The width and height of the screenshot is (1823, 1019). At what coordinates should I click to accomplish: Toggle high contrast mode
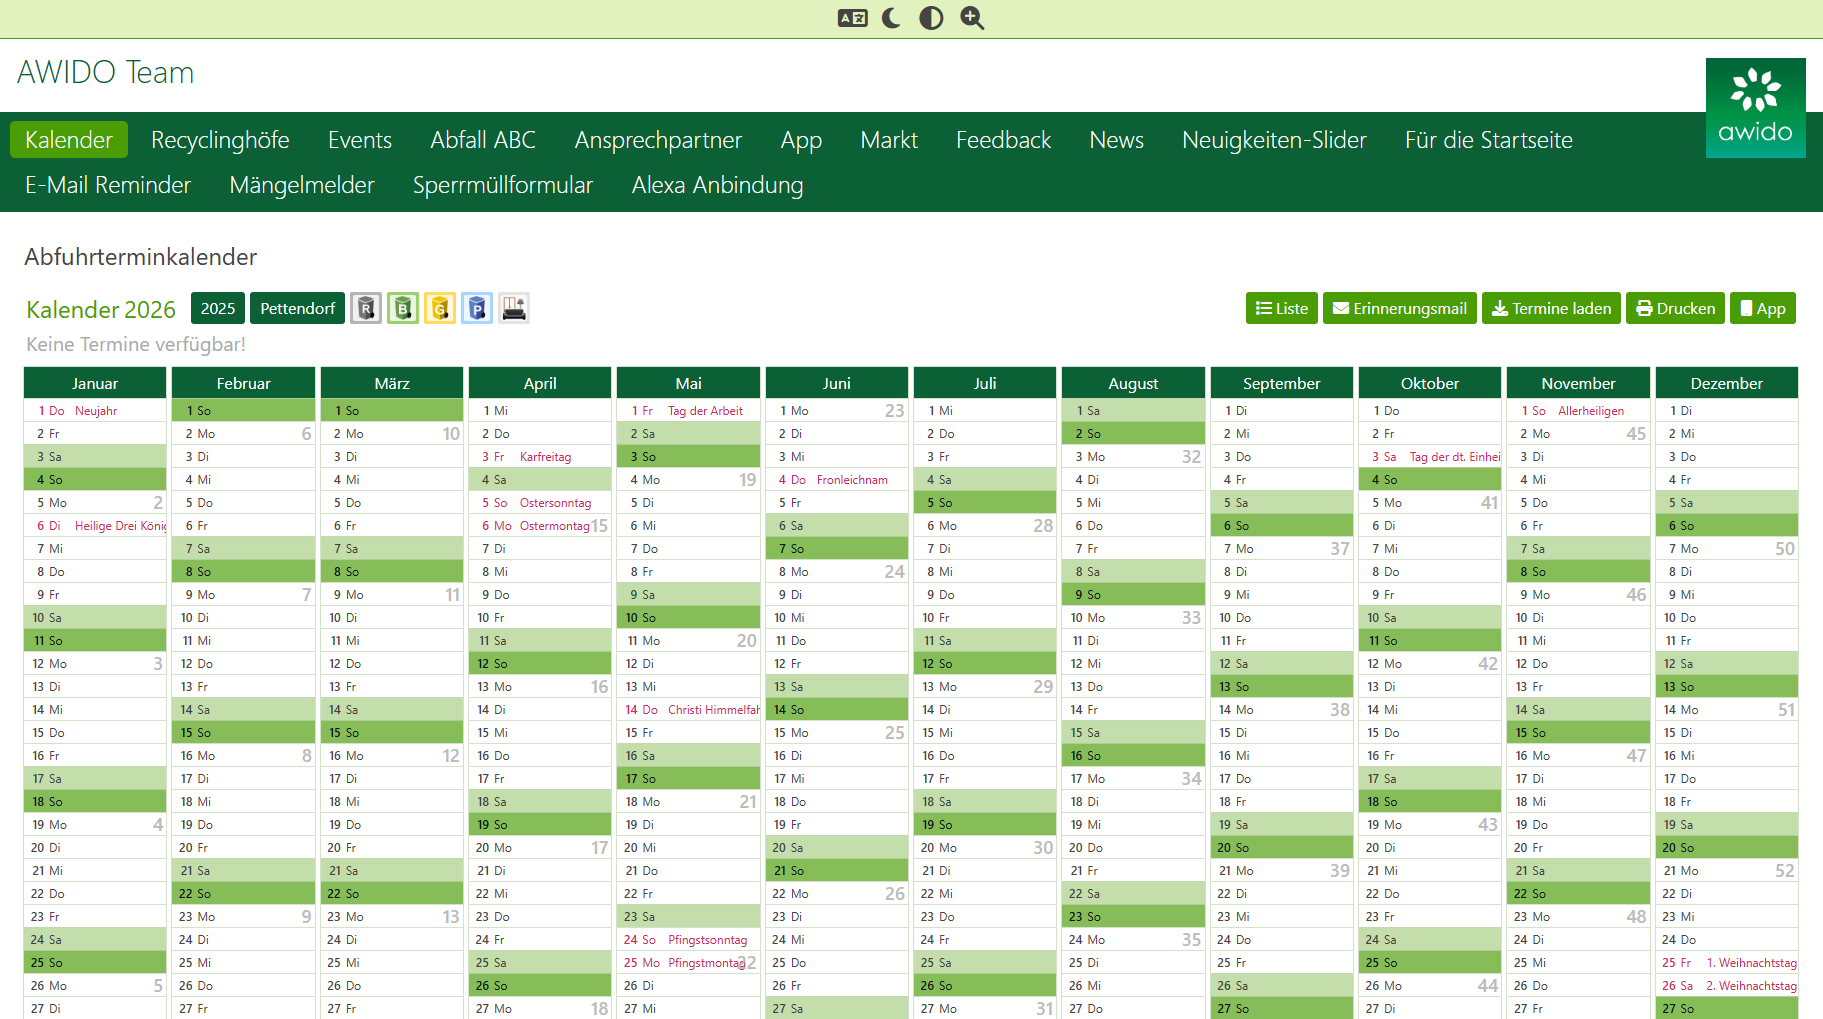931,18
